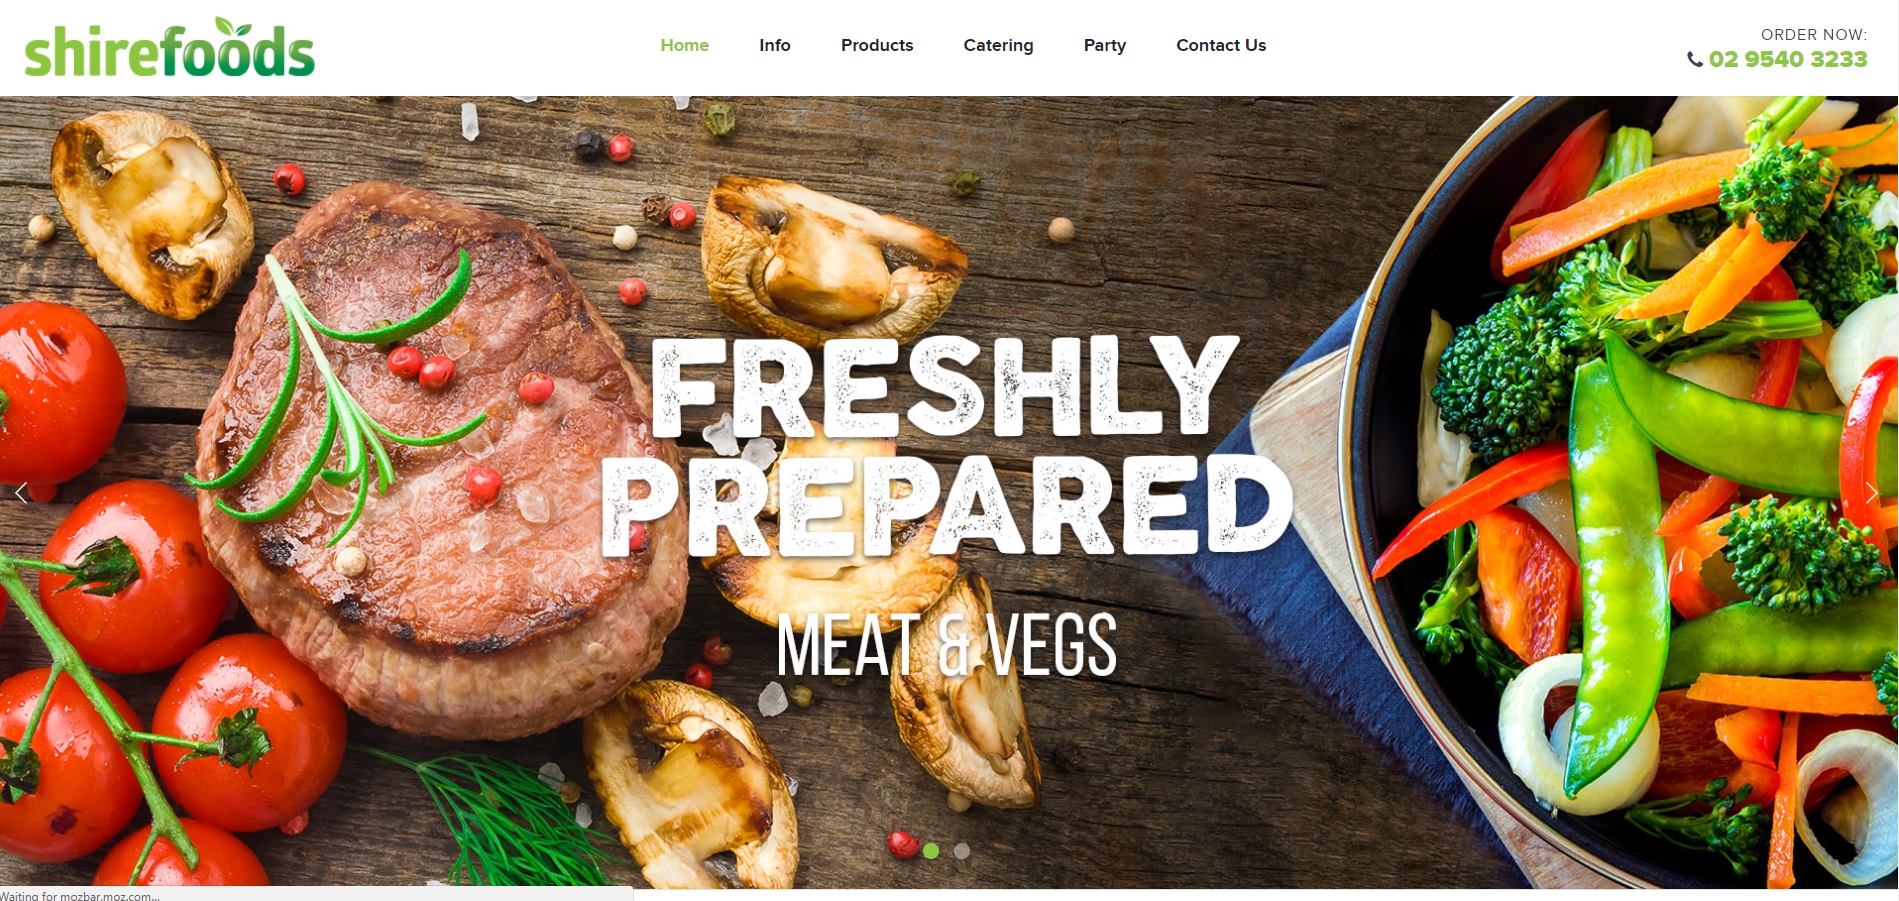Screen dimensions: 1899x901
Task: Click the vegetable pan image
Action: 1640,492
